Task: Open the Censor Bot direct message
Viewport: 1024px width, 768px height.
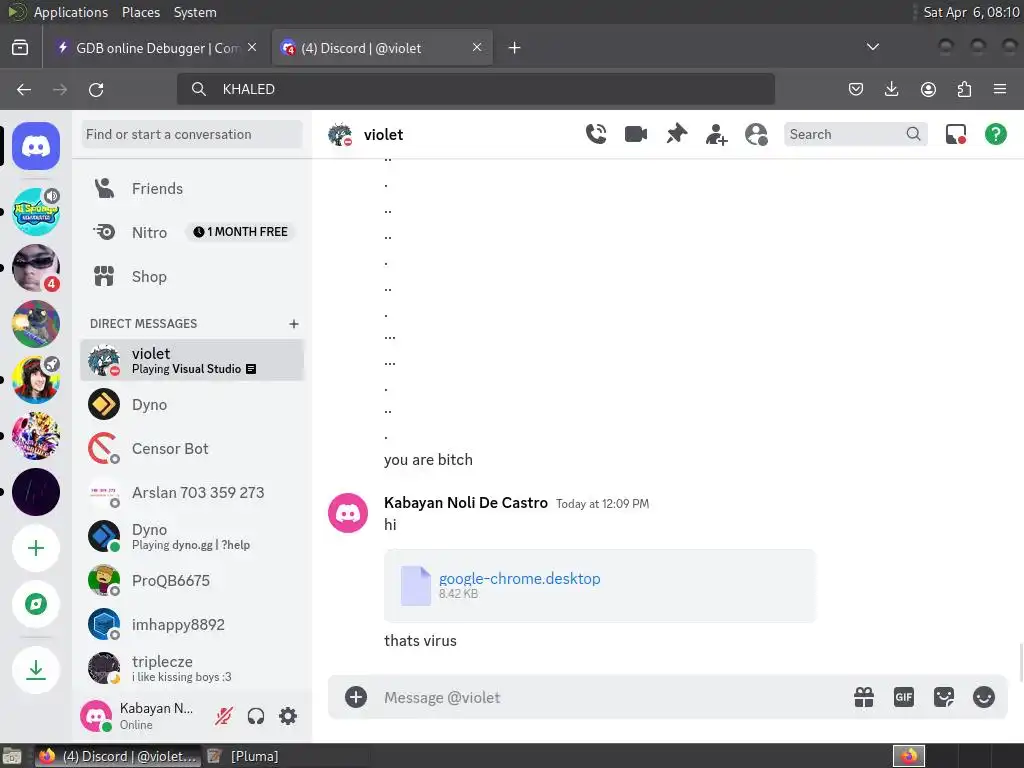Action: click(192, 449)
